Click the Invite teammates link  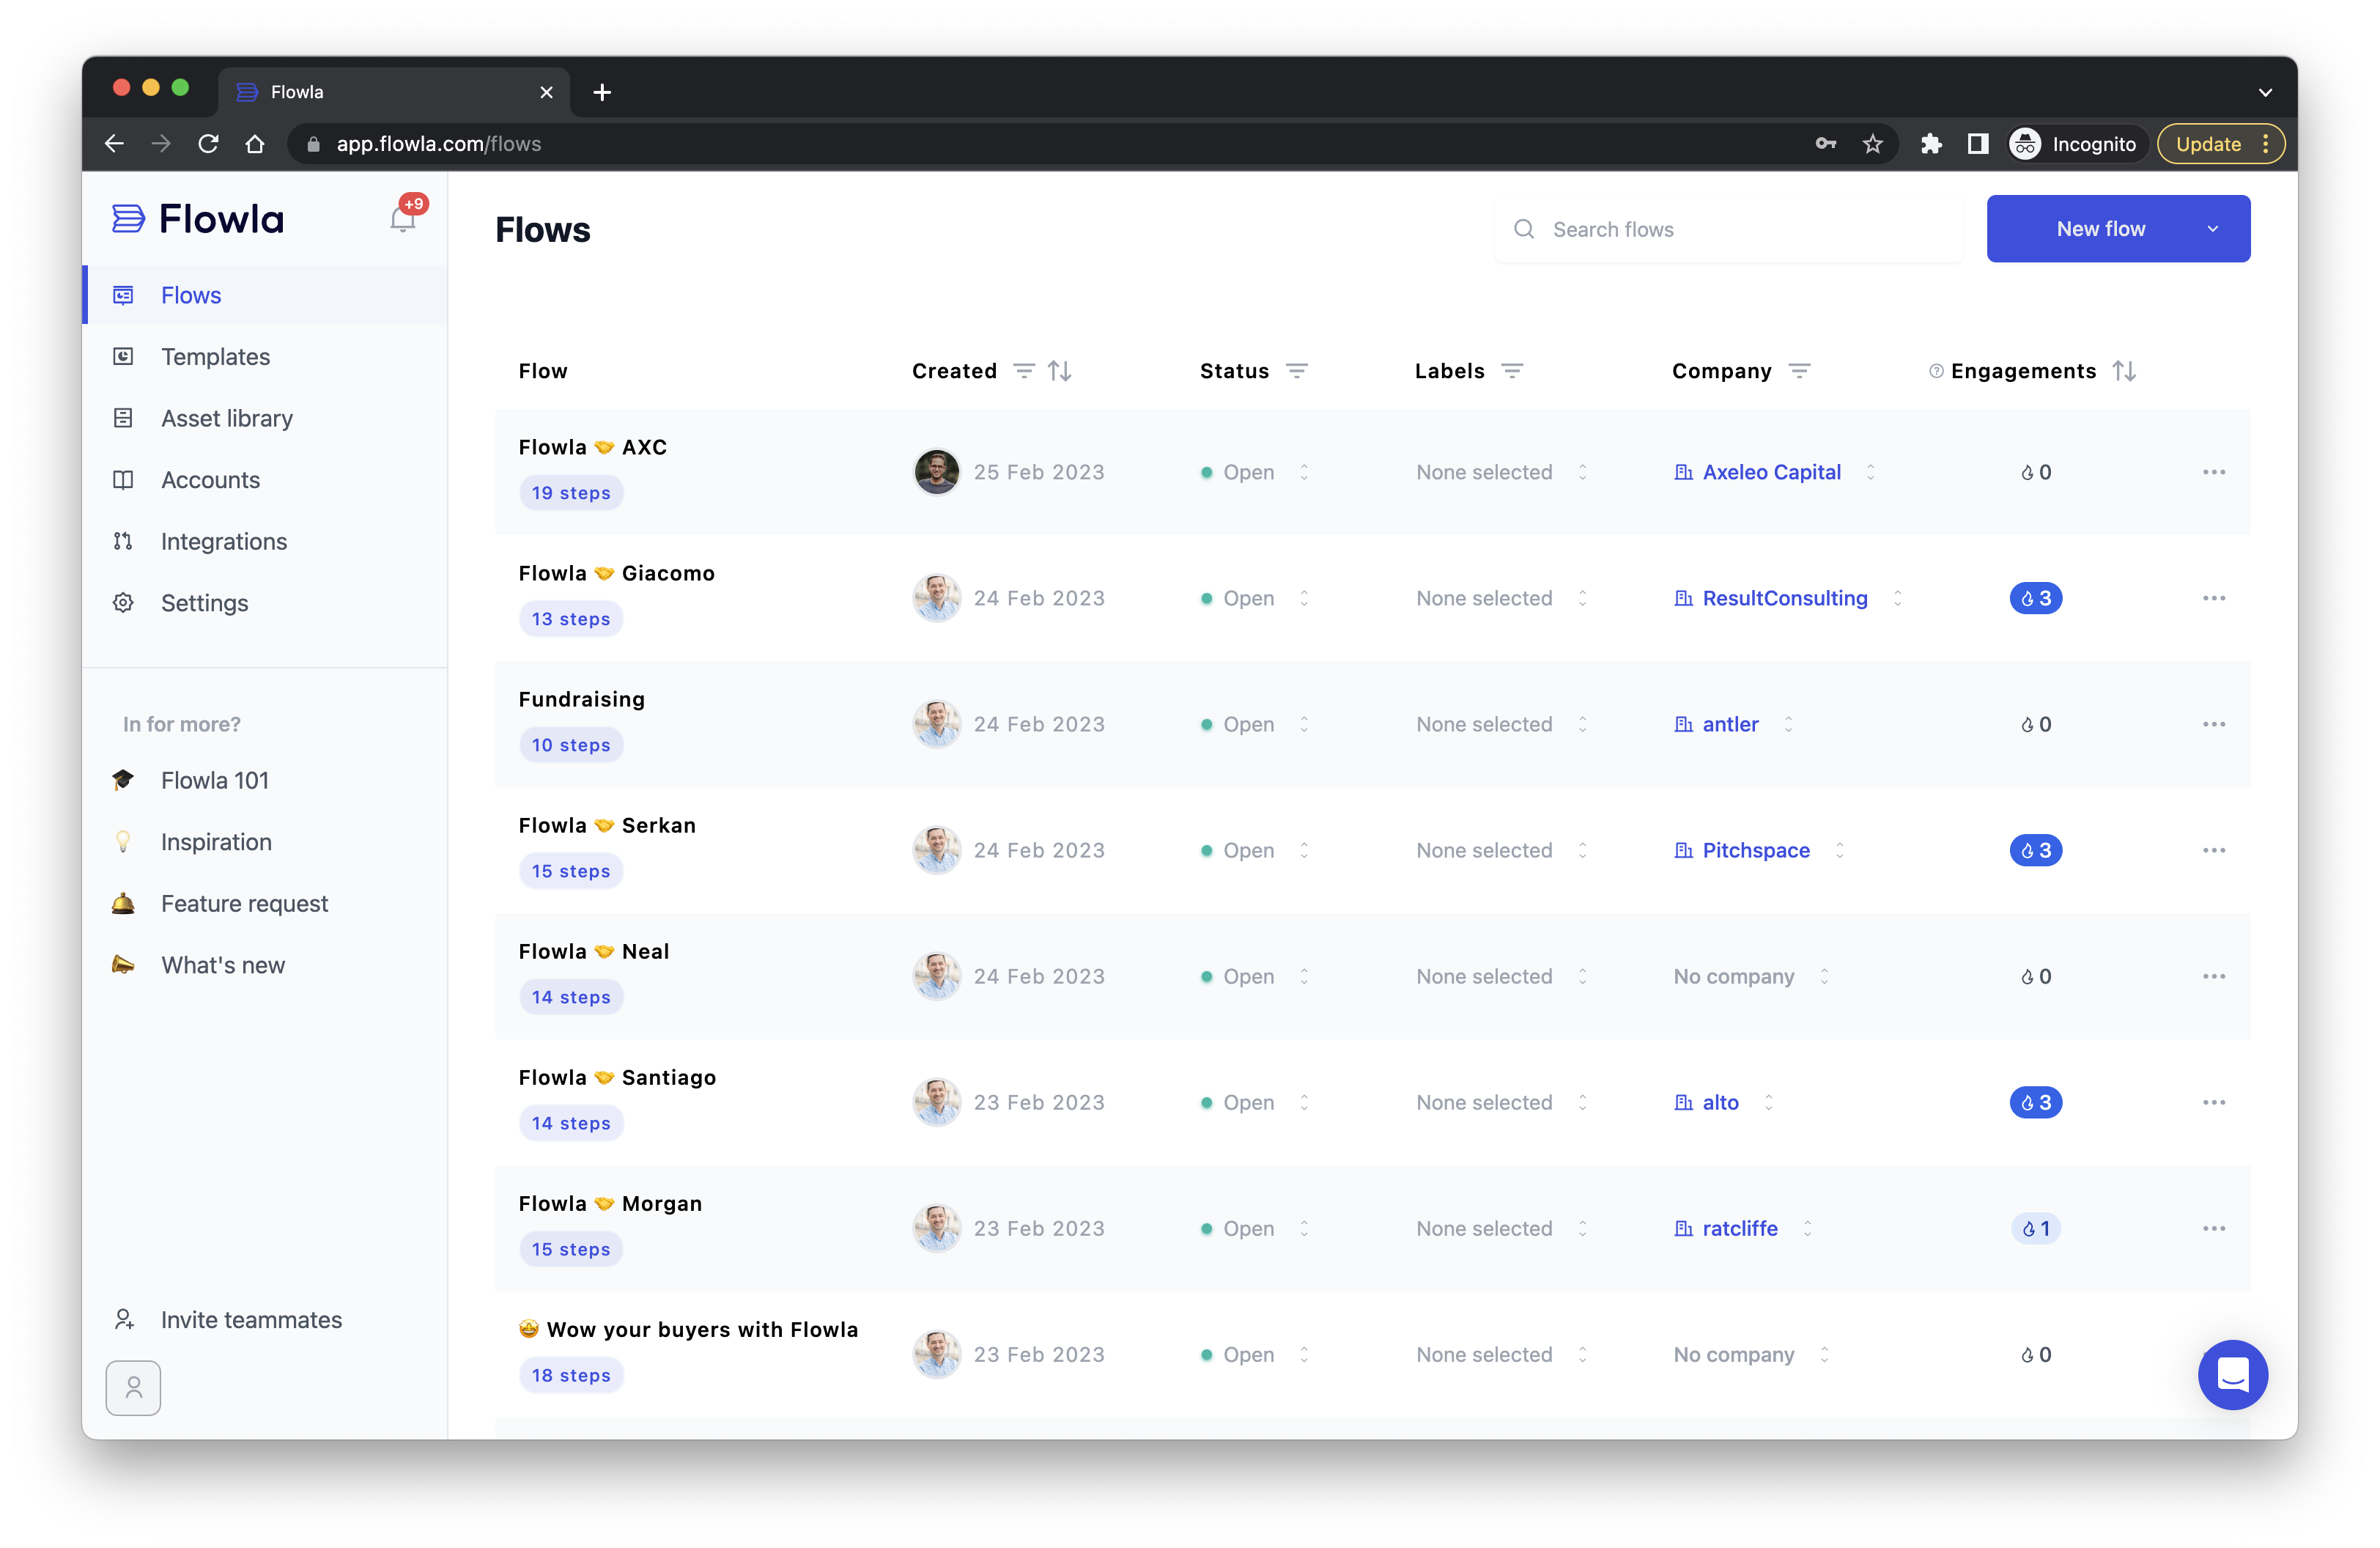pos(251,1319)
